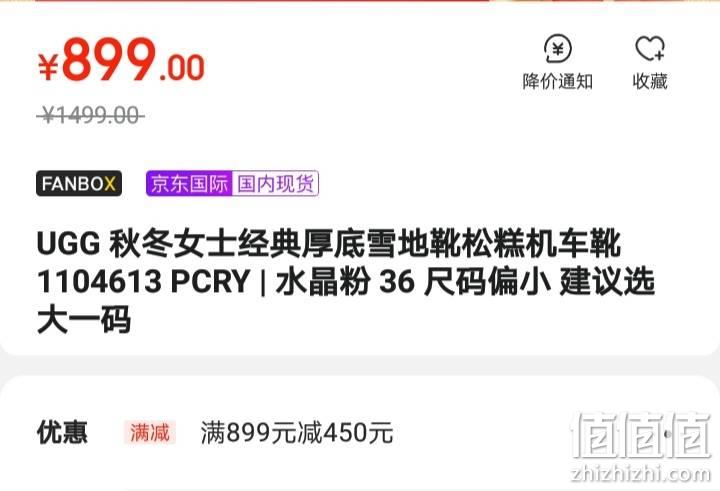Open the 满899元减450元 promotion details
The image size is (720, 491).
tap(297, 433)
